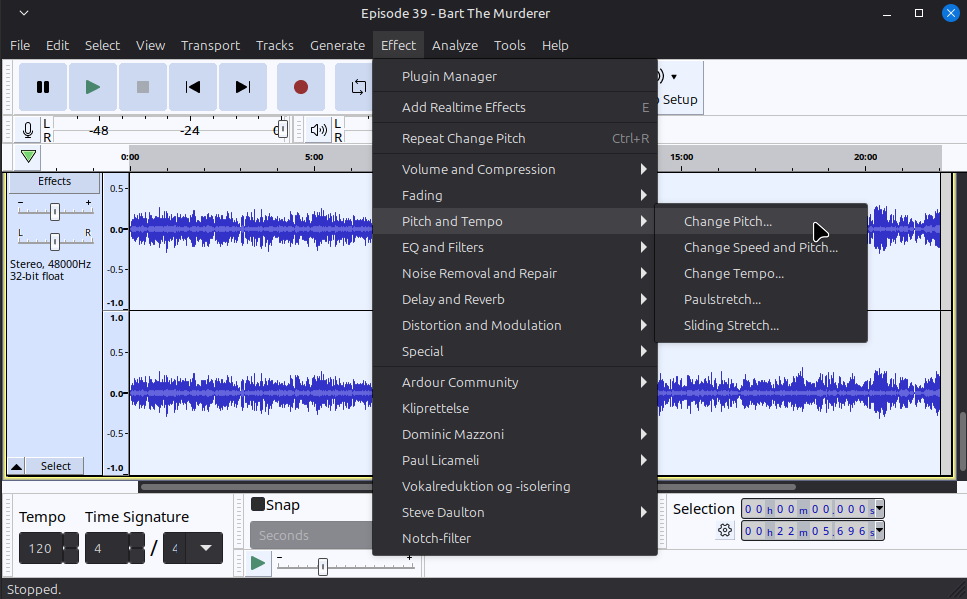Click the Stop button
The image size is (967, 599).
(143, 87)
